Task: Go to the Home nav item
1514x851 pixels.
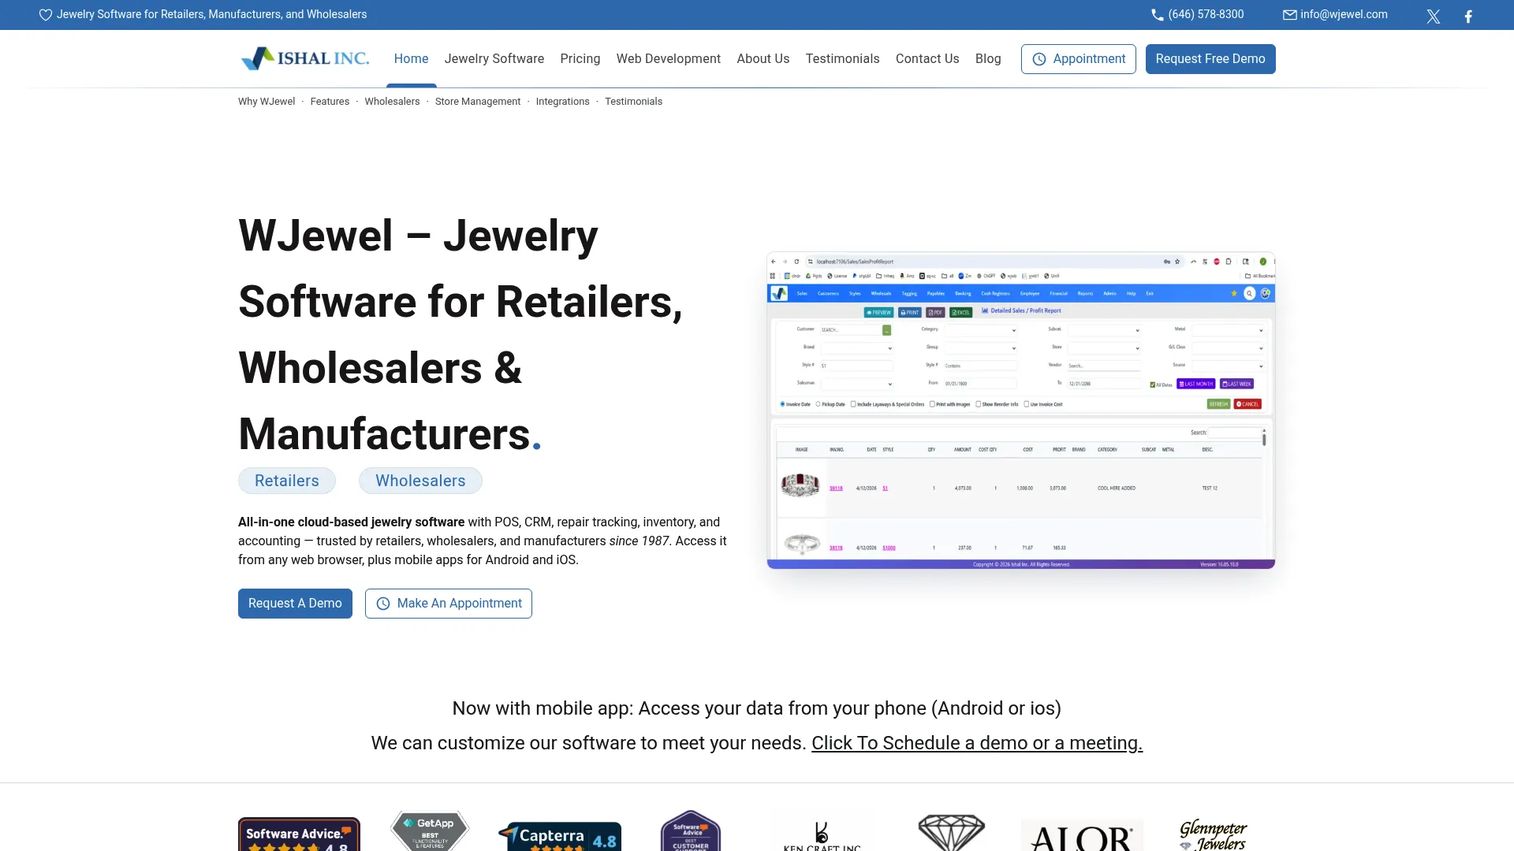Action: (411, 59)
